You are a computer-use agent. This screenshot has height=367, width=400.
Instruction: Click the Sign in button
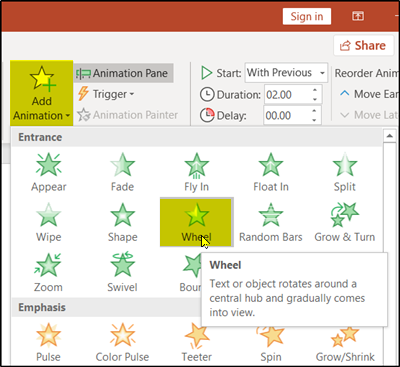(x=307, y=16)
